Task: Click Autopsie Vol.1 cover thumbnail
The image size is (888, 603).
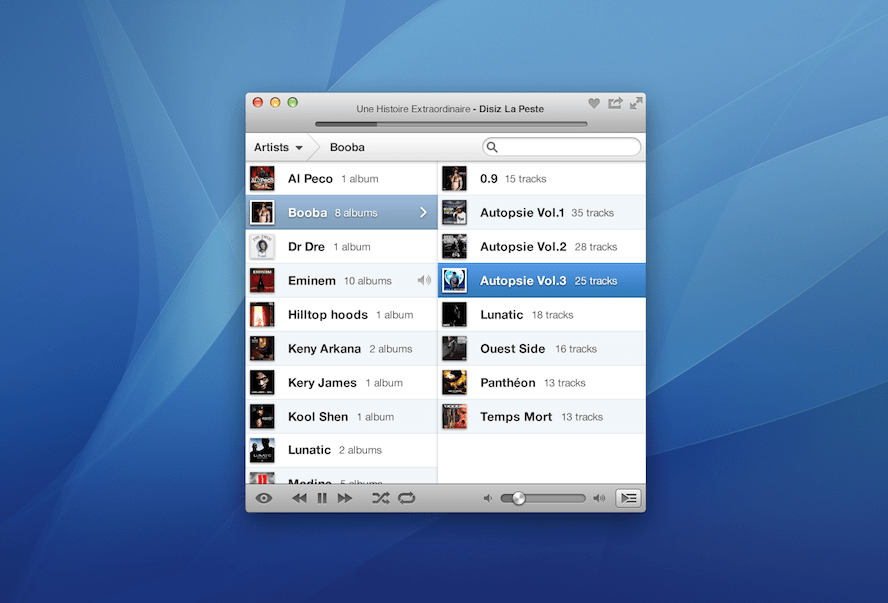Action: [x=454, y=212]
